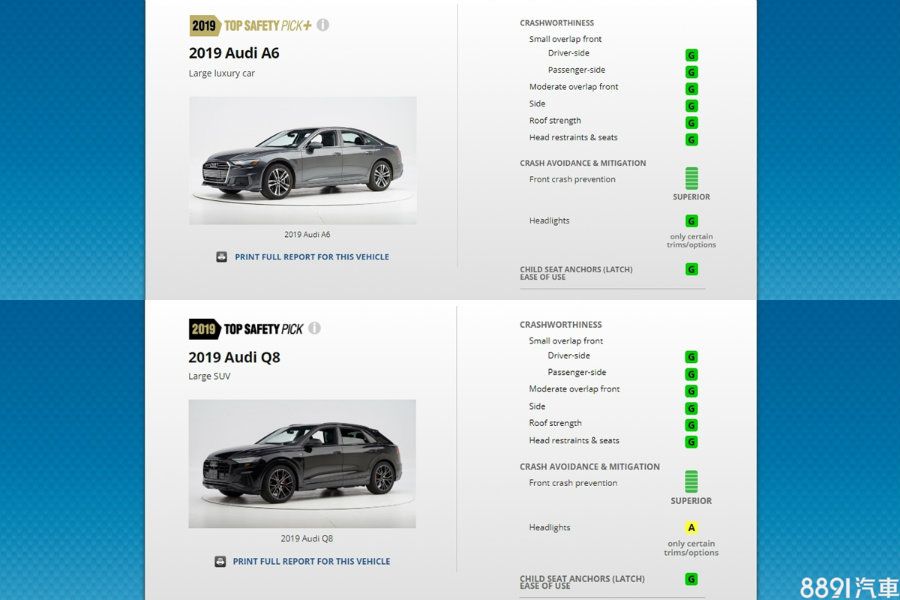Open the gray Audi A6 photo

[x=303, y=160]
